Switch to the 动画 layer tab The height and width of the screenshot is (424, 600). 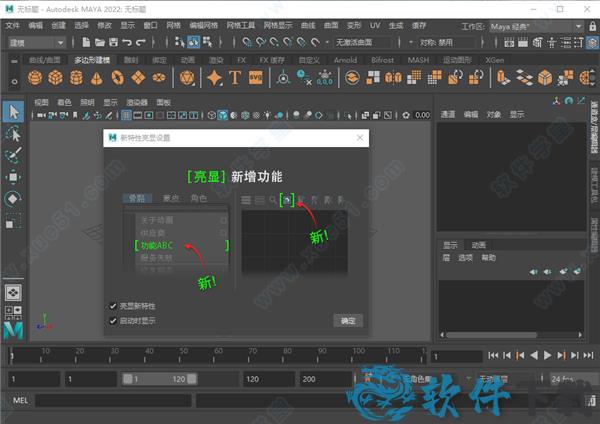tap(478, 245)
